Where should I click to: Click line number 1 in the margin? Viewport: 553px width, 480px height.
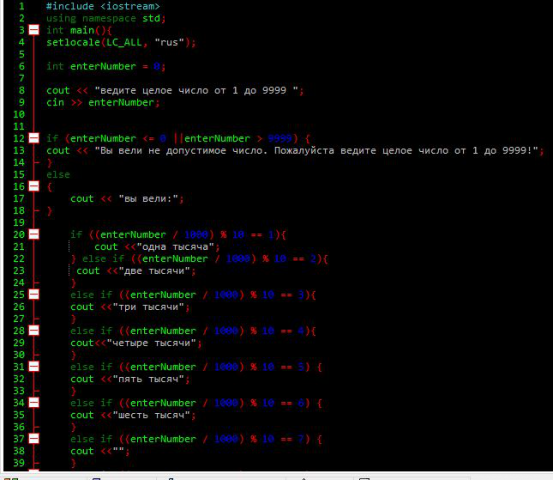[x=22, y=6]
